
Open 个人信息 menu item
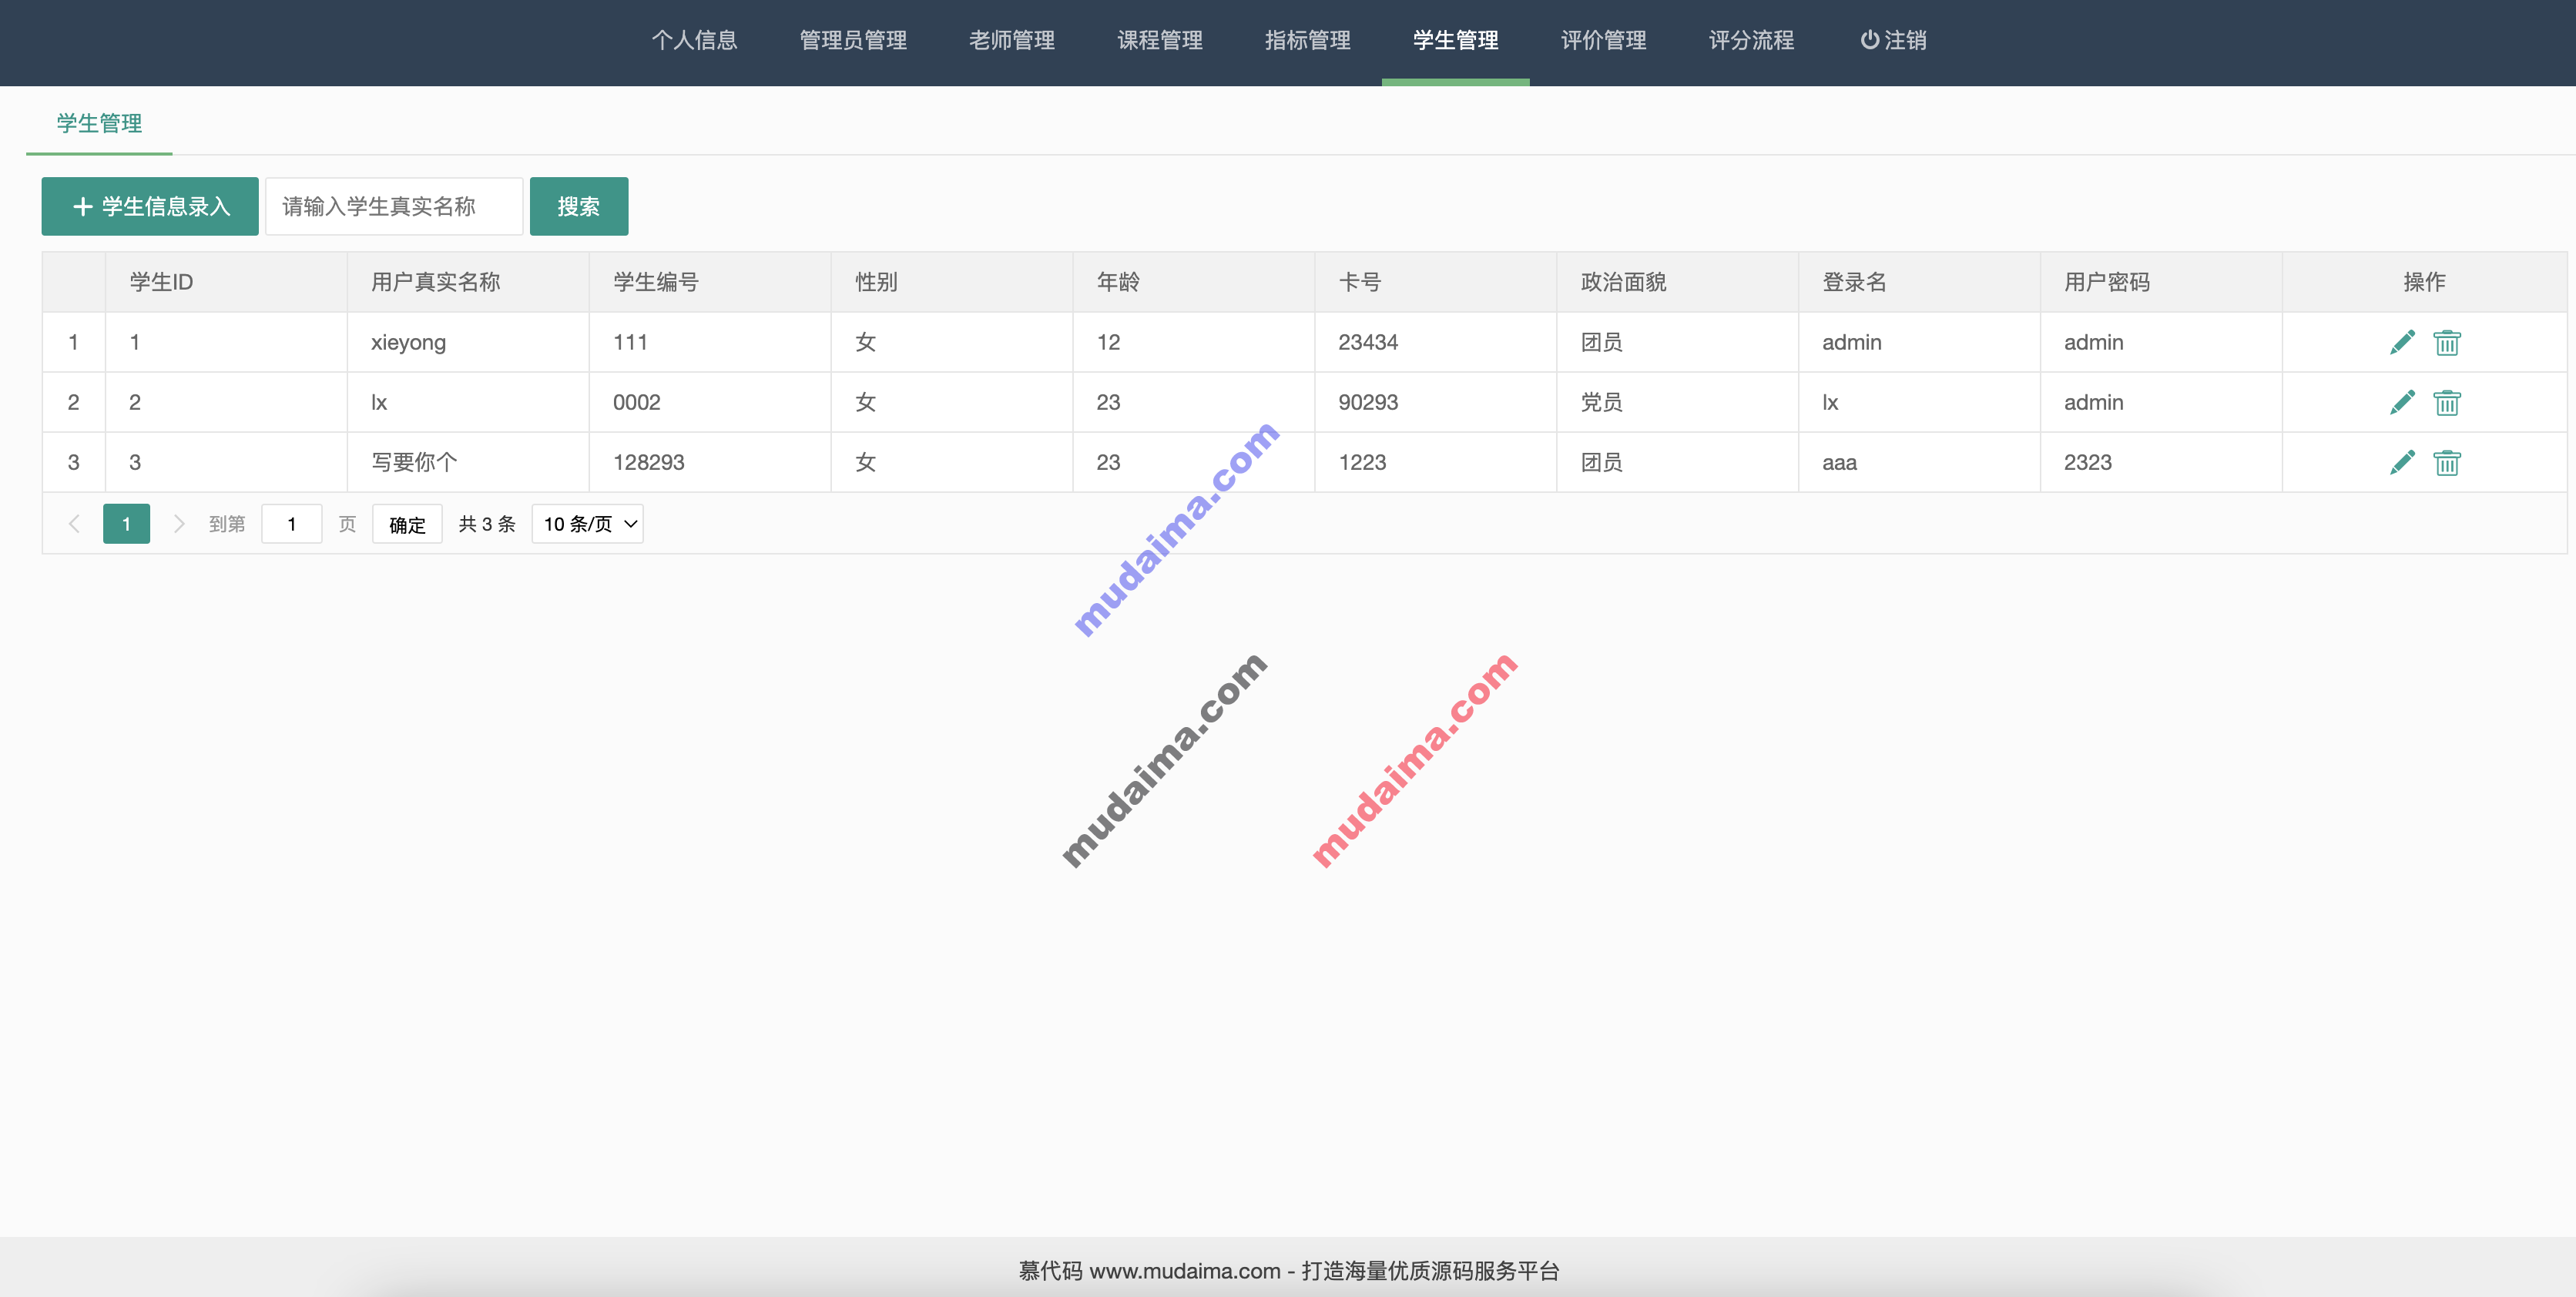pos(694,40)
